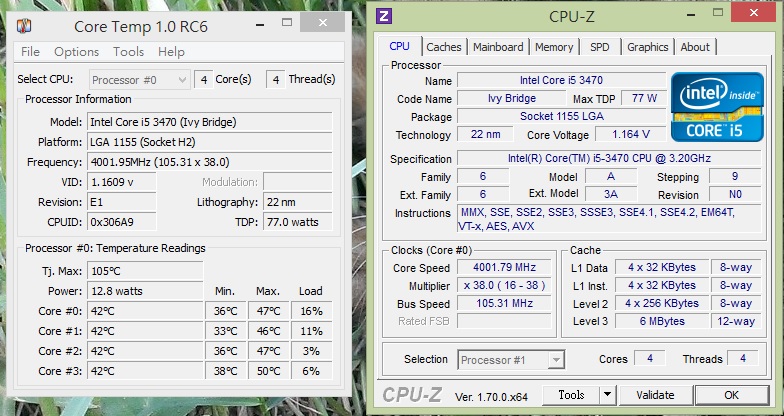784x416 pixels.
Task: Click the Level 3 cache value 6 MBytes
Action: coord(662,321)
